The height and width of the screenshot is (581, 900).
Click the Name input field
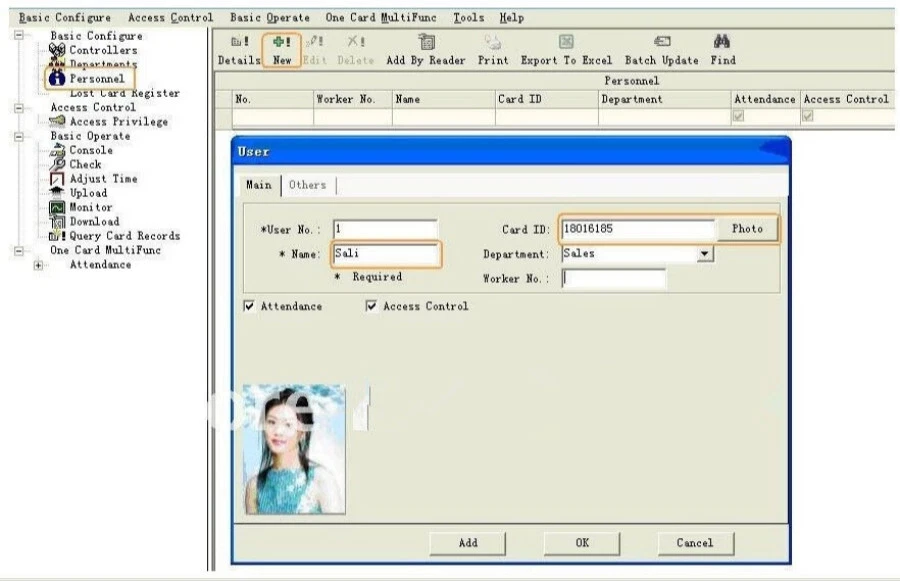pos(385,255)
